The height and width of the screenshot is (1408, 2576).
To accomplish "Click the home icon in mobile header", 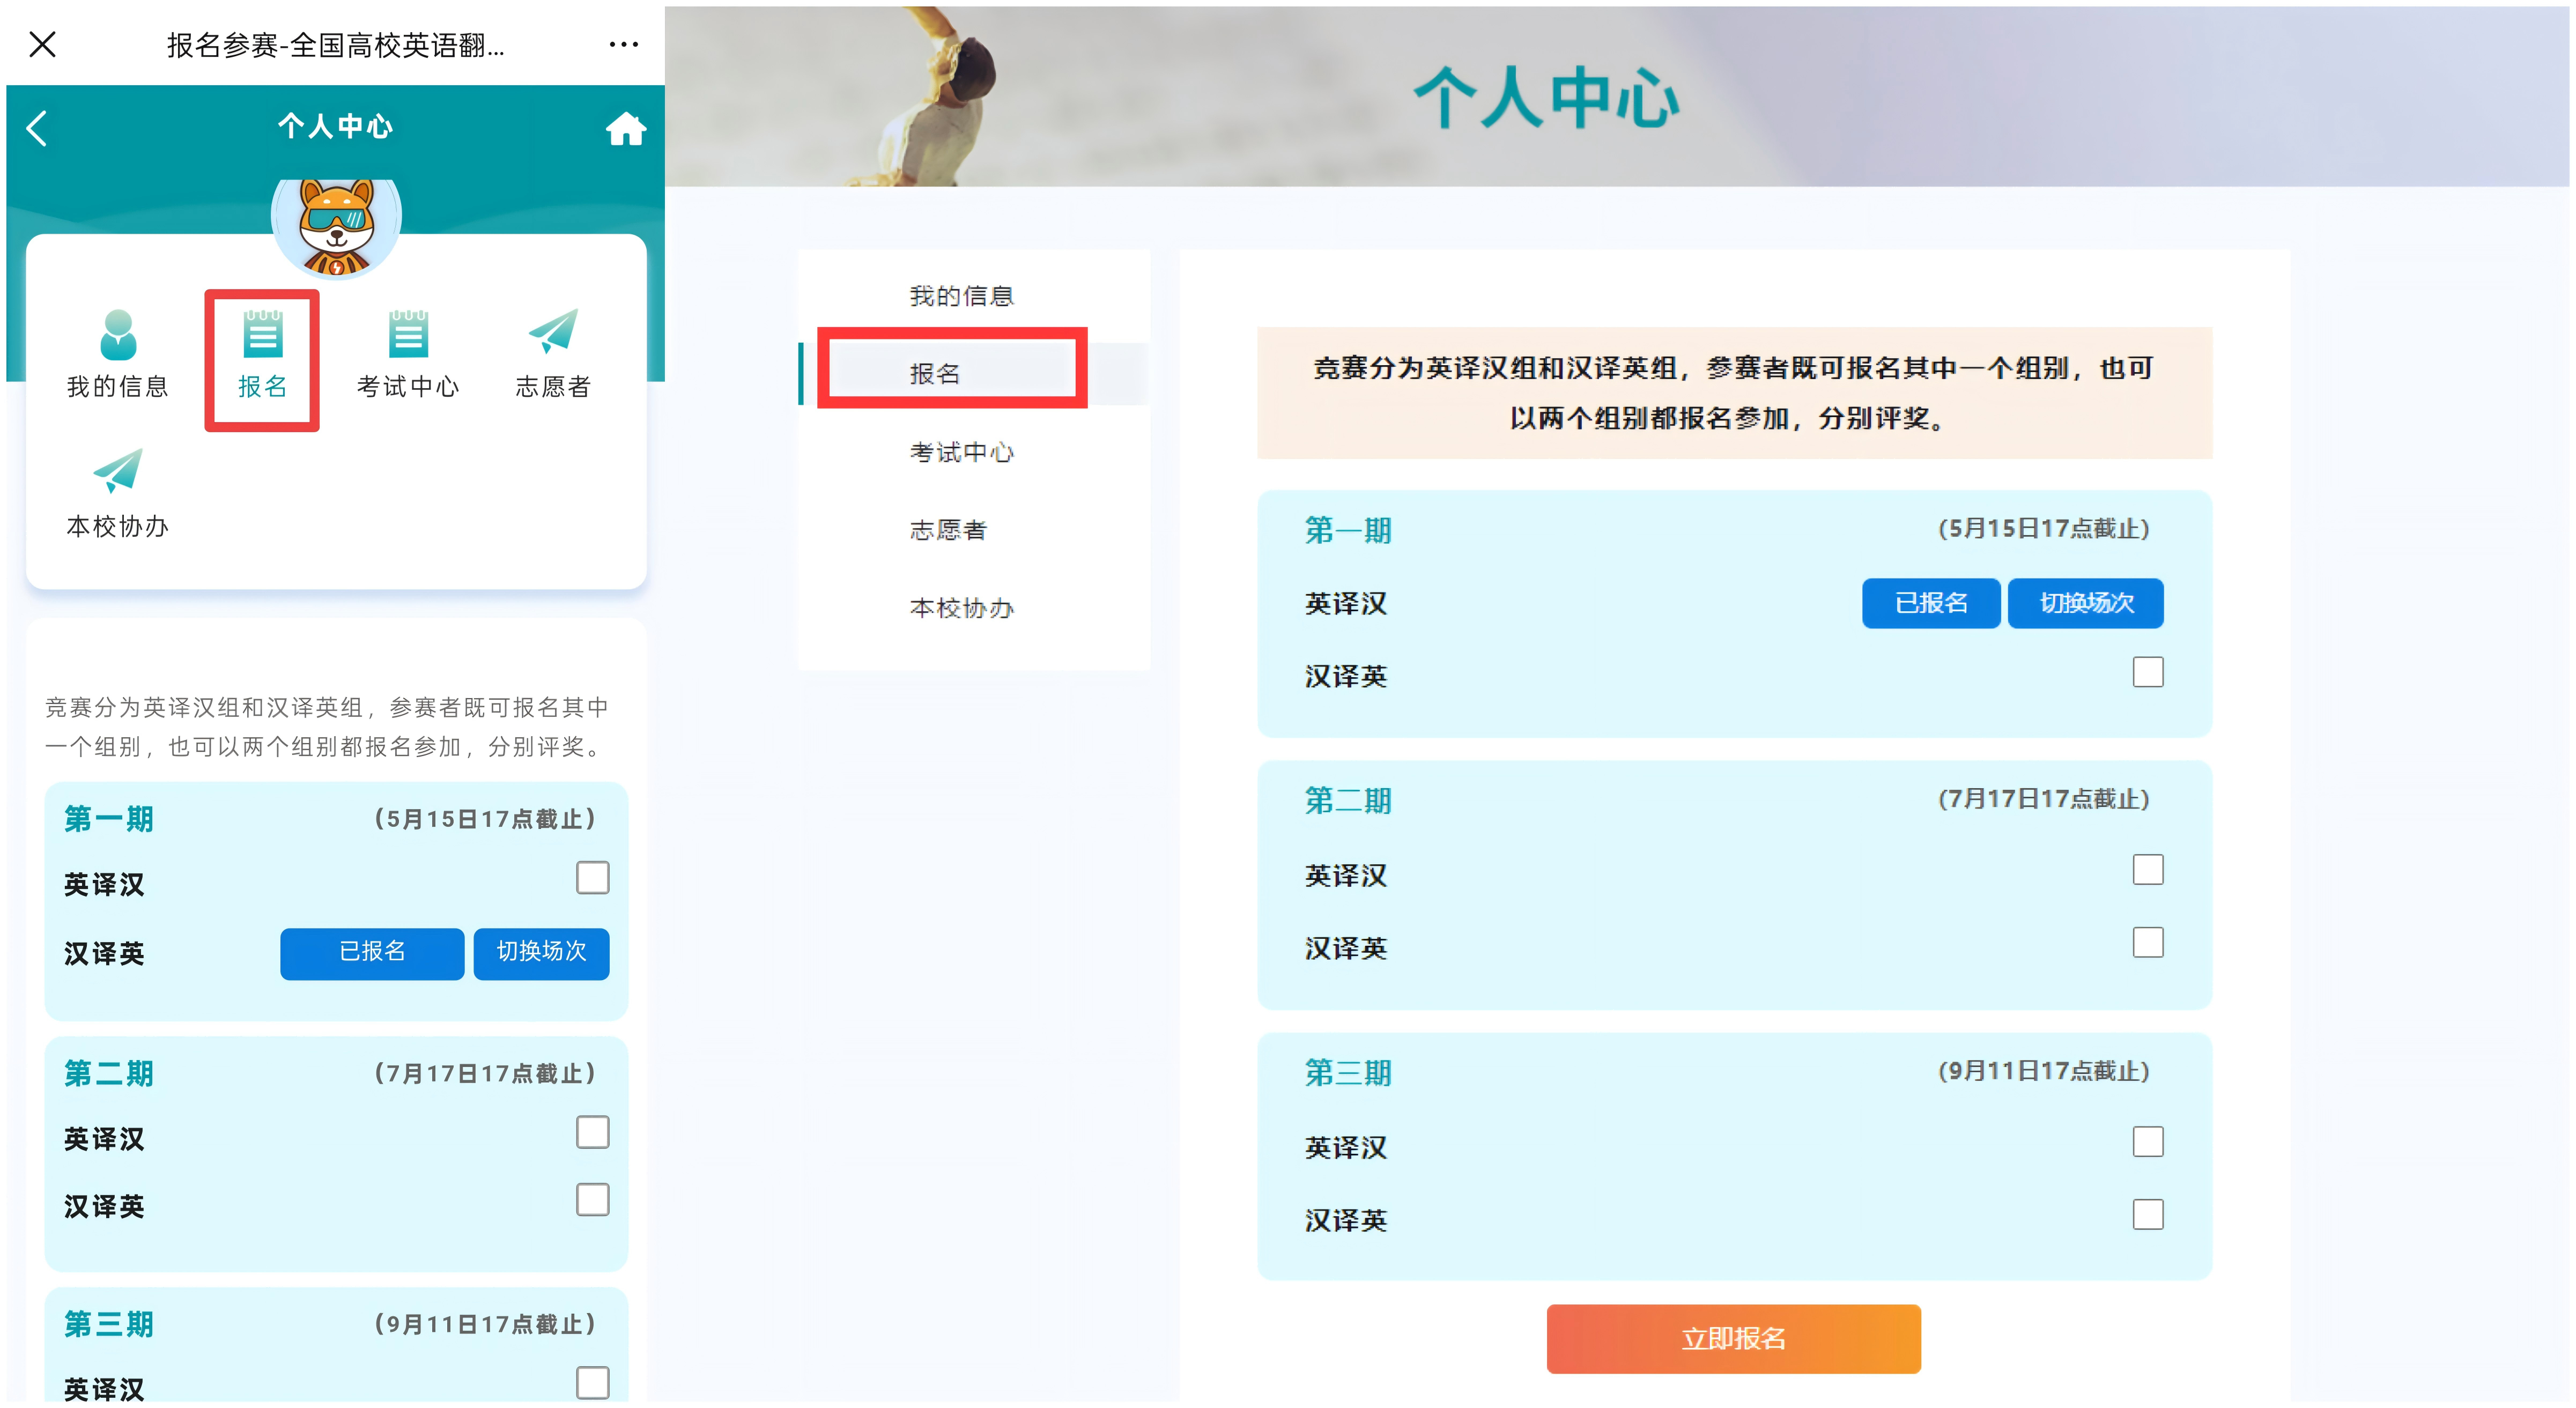I will tap(625, 129).
